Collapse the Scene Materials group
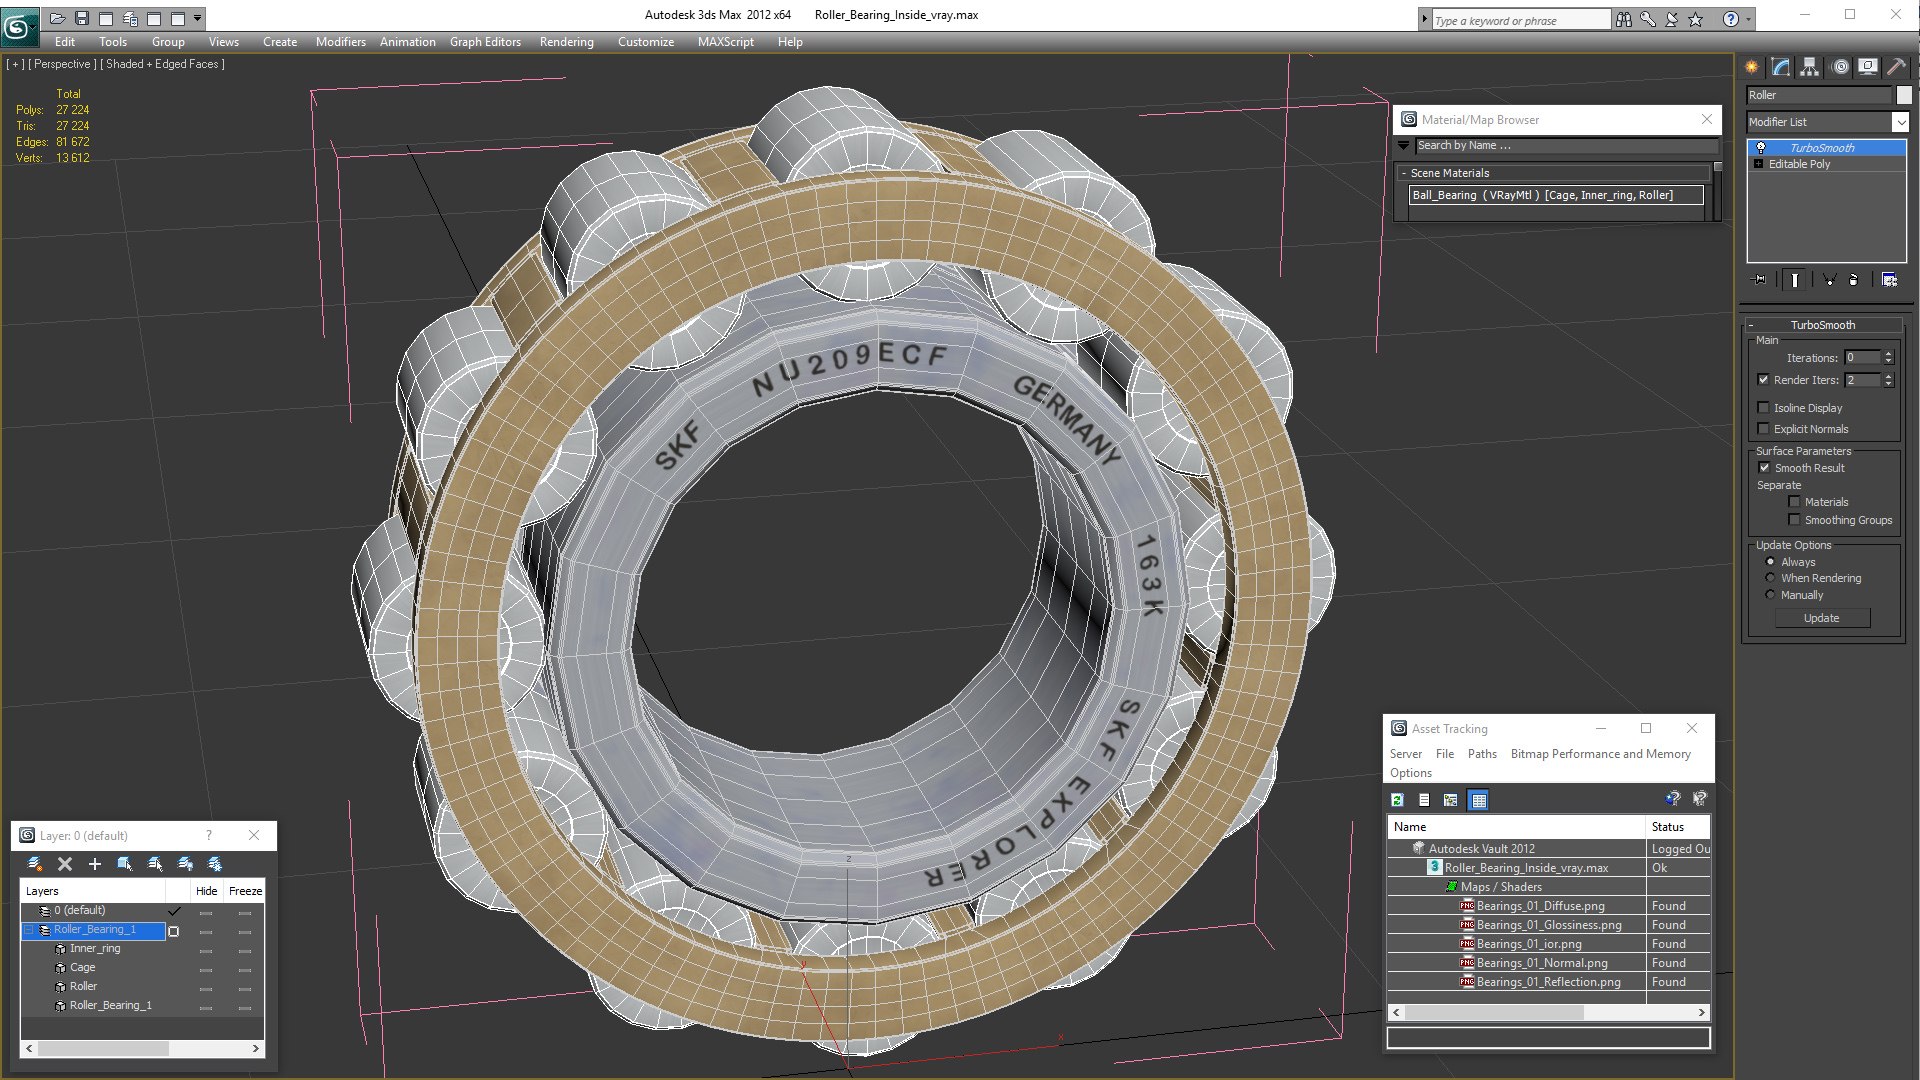1920x1080 pixels. 1403,173
